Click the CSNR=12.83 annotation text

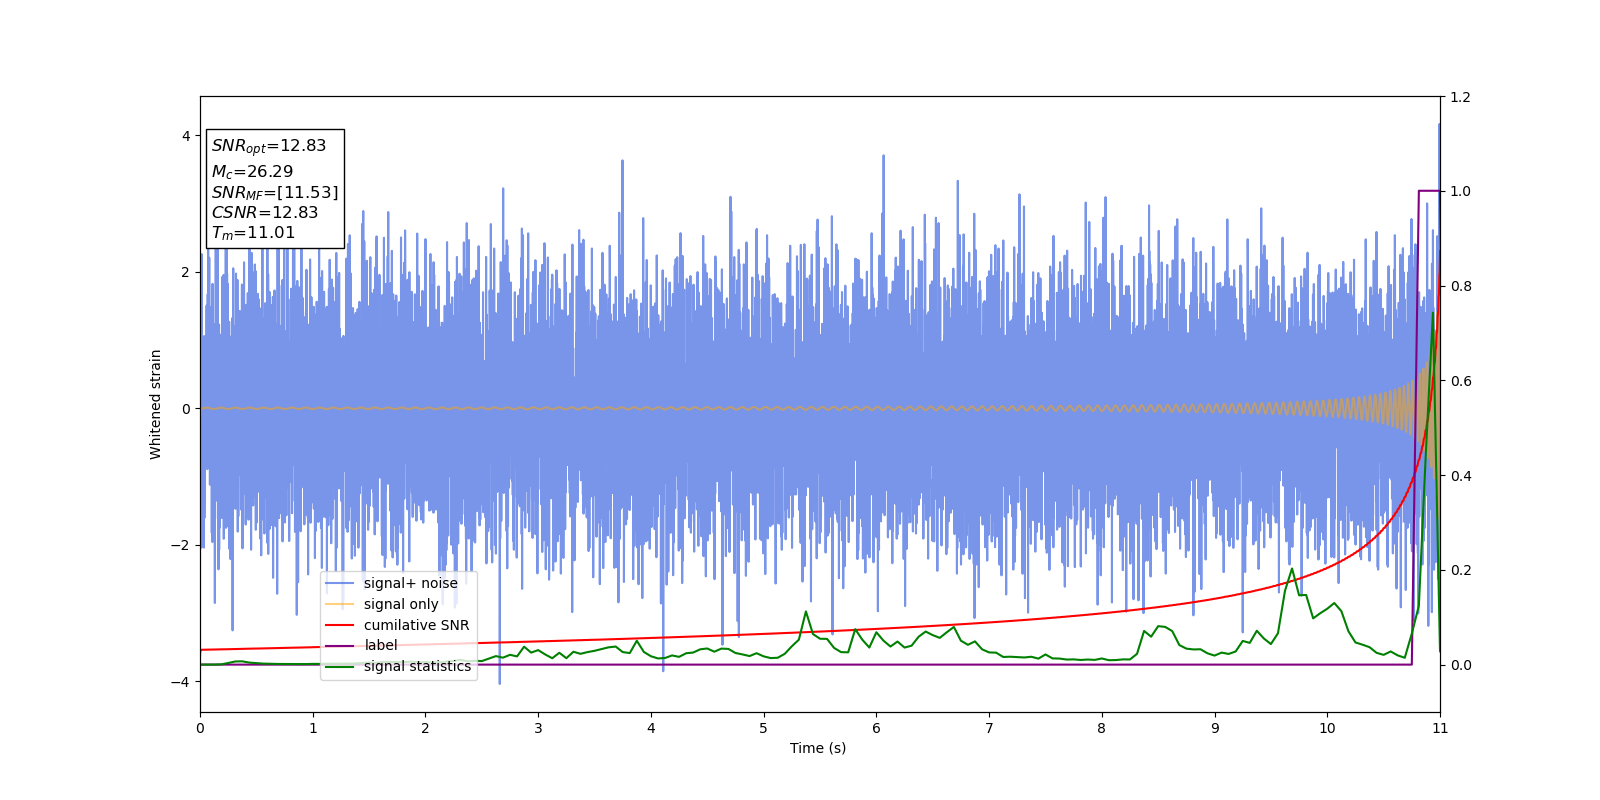tap(265, 212)
